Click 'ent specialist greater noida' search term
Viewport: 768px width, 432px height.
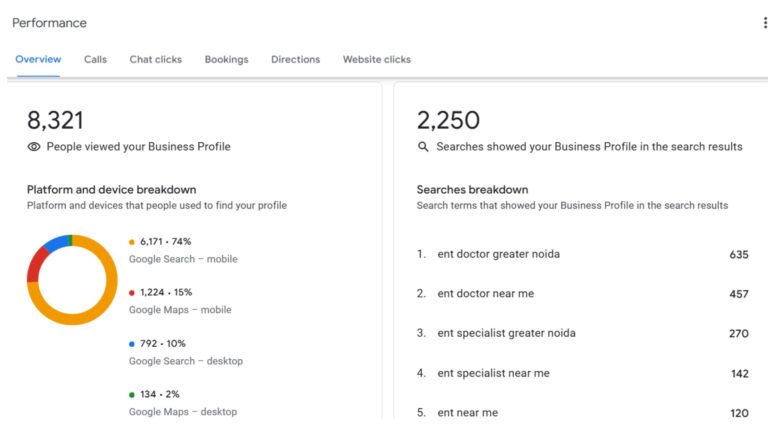[x=506, y=333]
